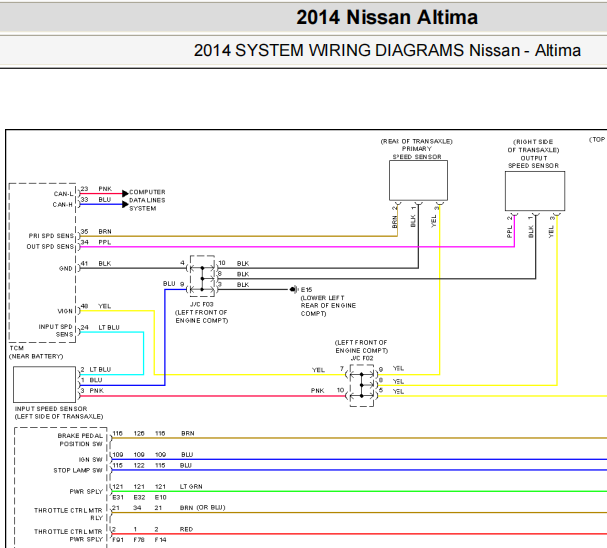Click the "THROTTLE CTRL MTR RLY" label
Image resolution: width=607 pixels, height=548 pixels.
68,514
